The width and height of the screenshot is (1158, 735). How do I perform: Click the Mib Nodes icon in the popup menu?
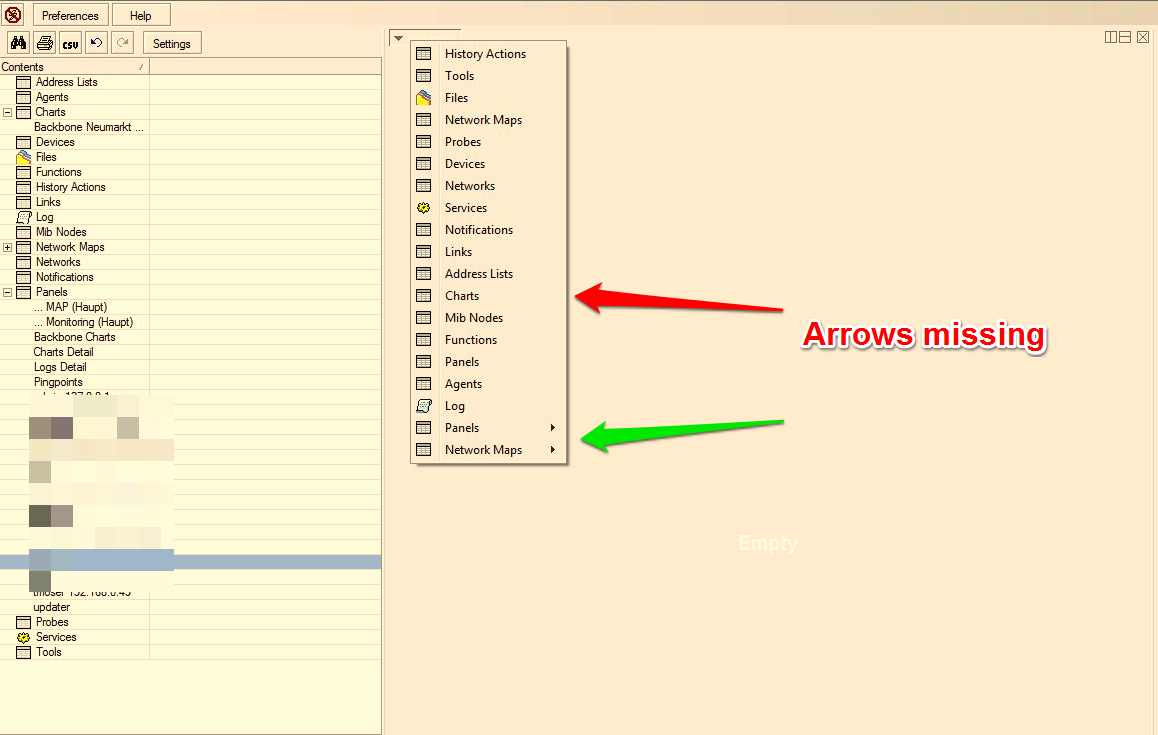(x=423, y=318)
